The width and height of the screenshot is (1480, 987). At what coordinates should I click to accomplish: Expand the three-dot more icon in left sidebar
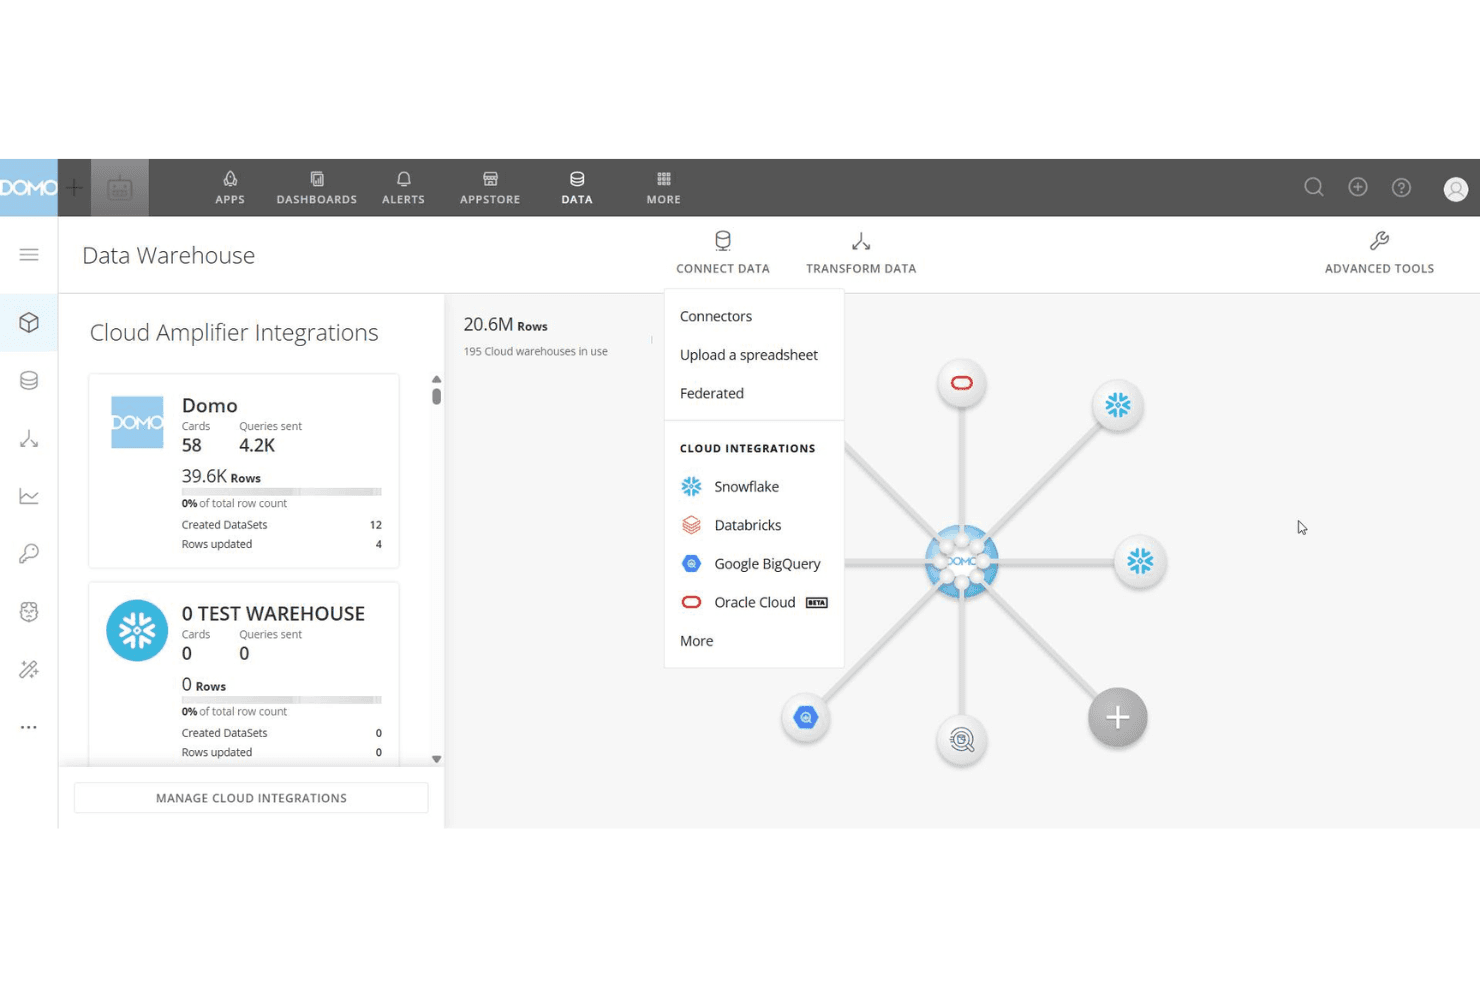[29, 727]
